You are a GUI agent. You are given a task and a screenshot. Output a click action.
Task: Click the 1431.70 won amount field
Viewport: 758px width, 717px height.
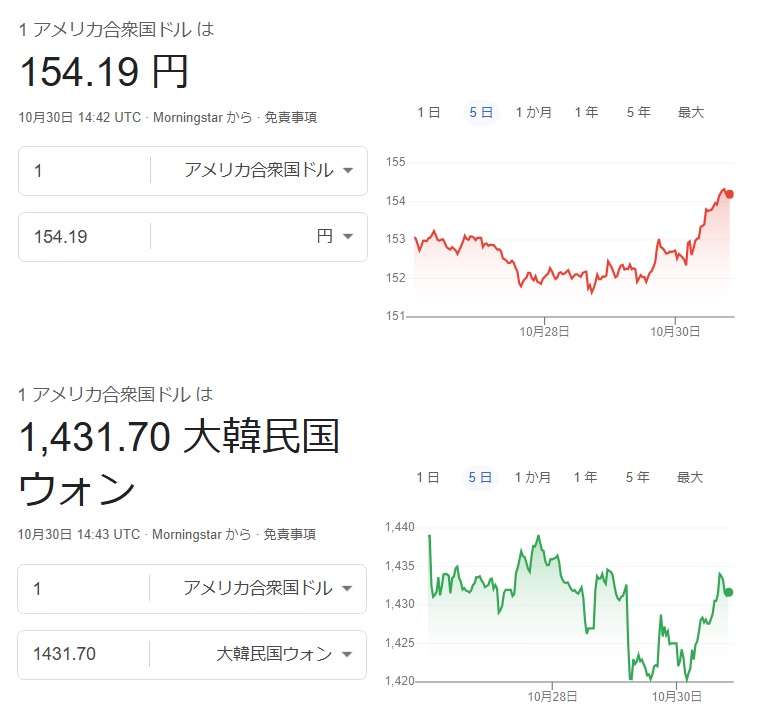tap(85, 655)
